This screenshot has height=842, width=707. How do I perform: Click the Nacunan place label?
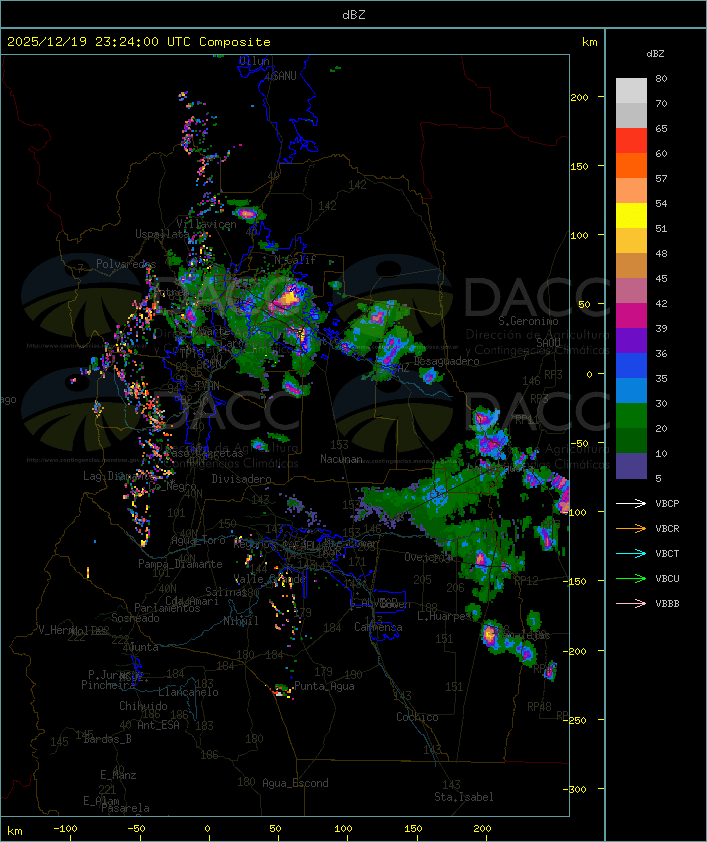341,459
